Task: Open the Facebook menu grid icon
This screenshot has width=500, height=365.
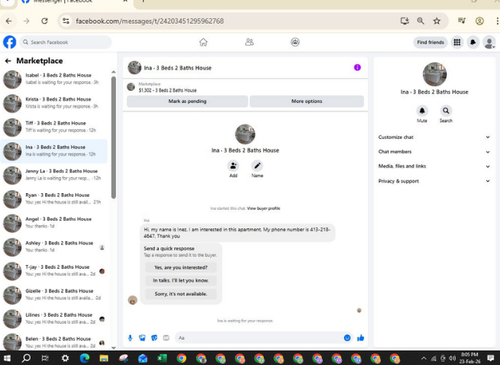Action: 457,42
